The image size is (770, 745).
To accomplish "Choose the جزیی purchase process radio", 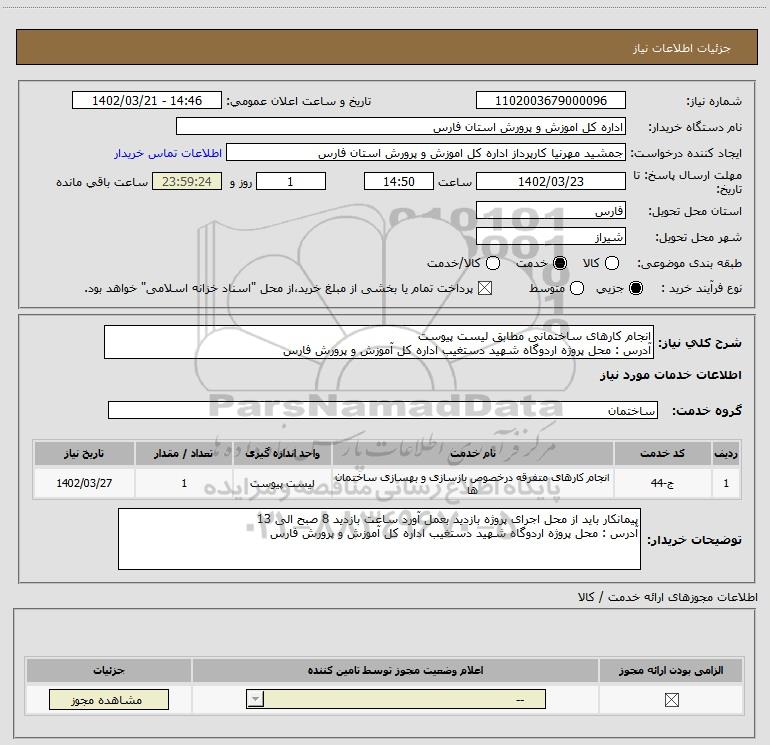I will coord(636,288).
